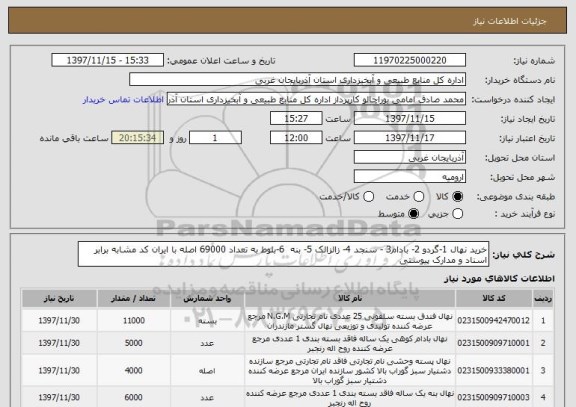The width and height of the screenshot is (576, 407).
Task: Click date 1397/11/30 in row 1
Action: [x=59, y=321]
